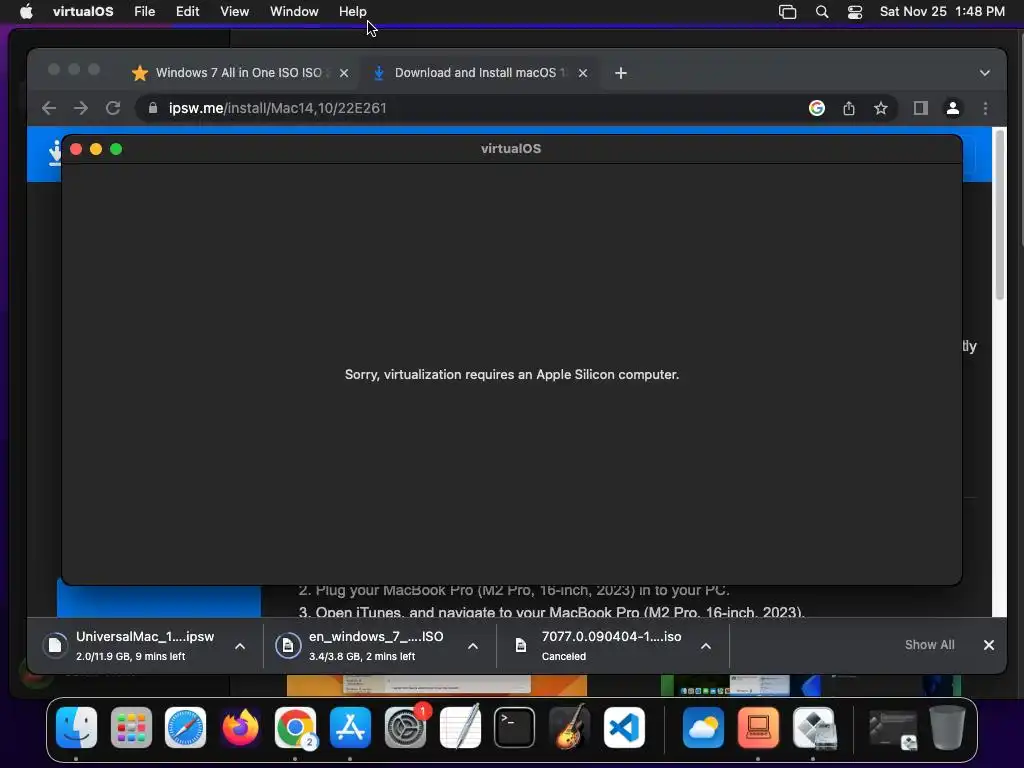
Task: Click the share icon in Chrome address bar
Action: 849,108
